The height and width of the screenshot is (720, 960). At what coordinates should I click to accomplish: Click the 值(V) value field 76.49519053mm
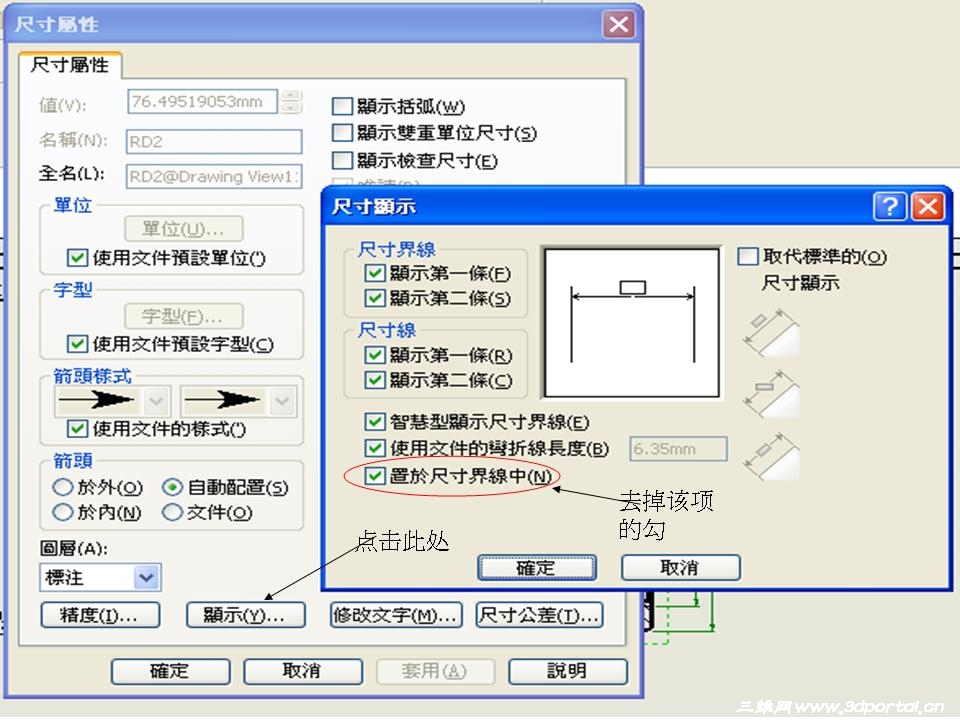[202, 102]
